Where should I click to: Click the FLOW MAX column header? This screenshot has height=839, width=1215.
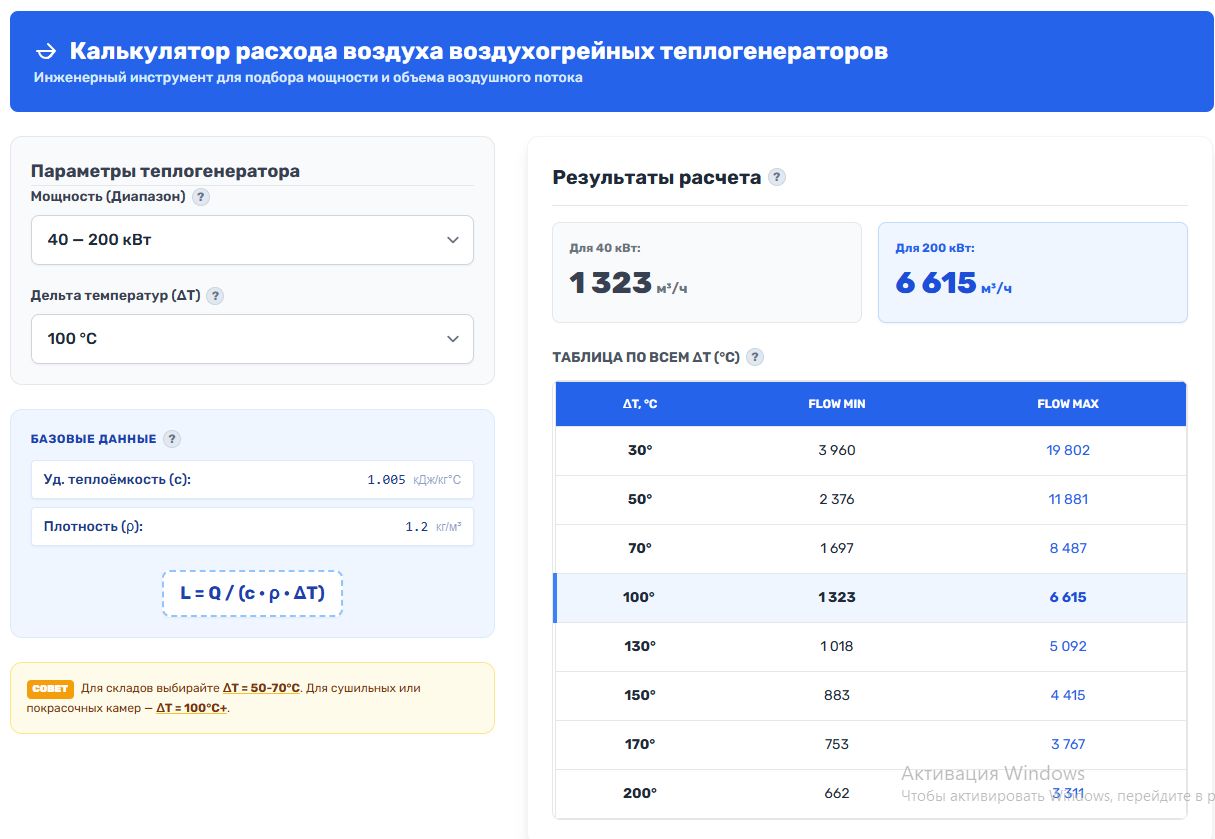1068,404
